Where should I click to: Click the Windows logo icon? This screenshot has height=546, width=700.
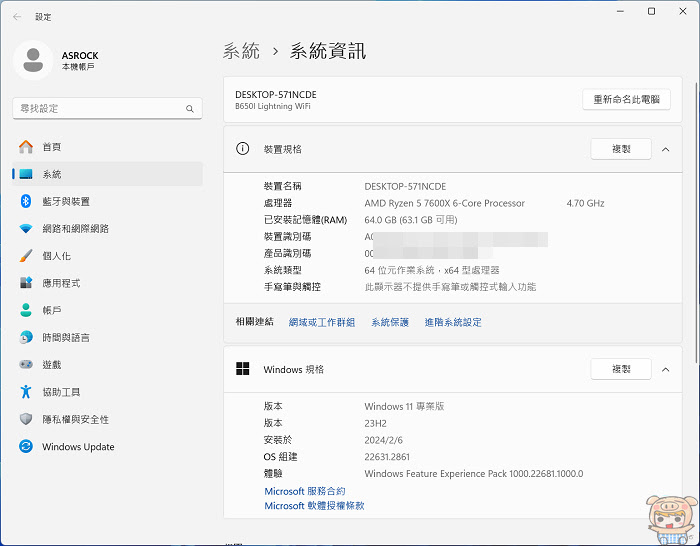242,369
